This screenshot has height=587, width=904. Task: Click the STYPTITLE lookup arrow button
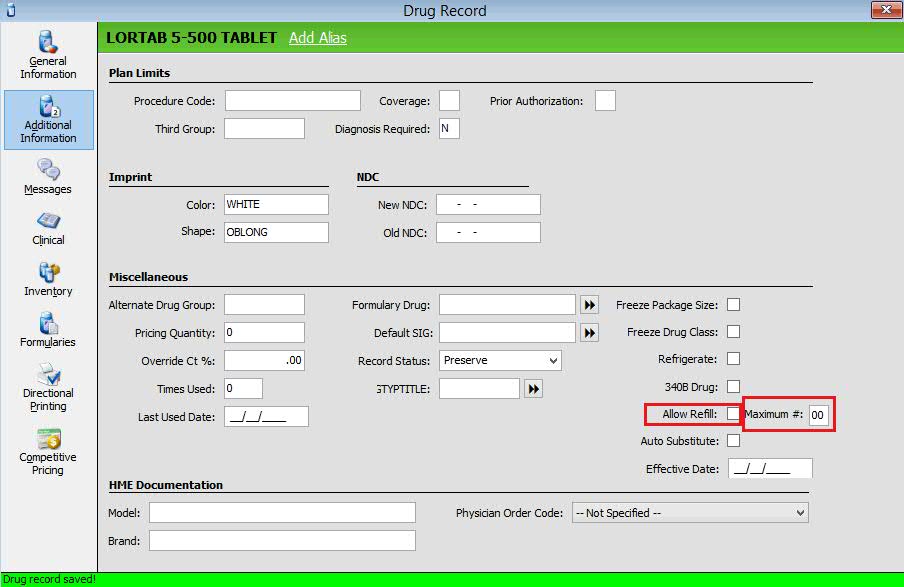tap(534, 389)
